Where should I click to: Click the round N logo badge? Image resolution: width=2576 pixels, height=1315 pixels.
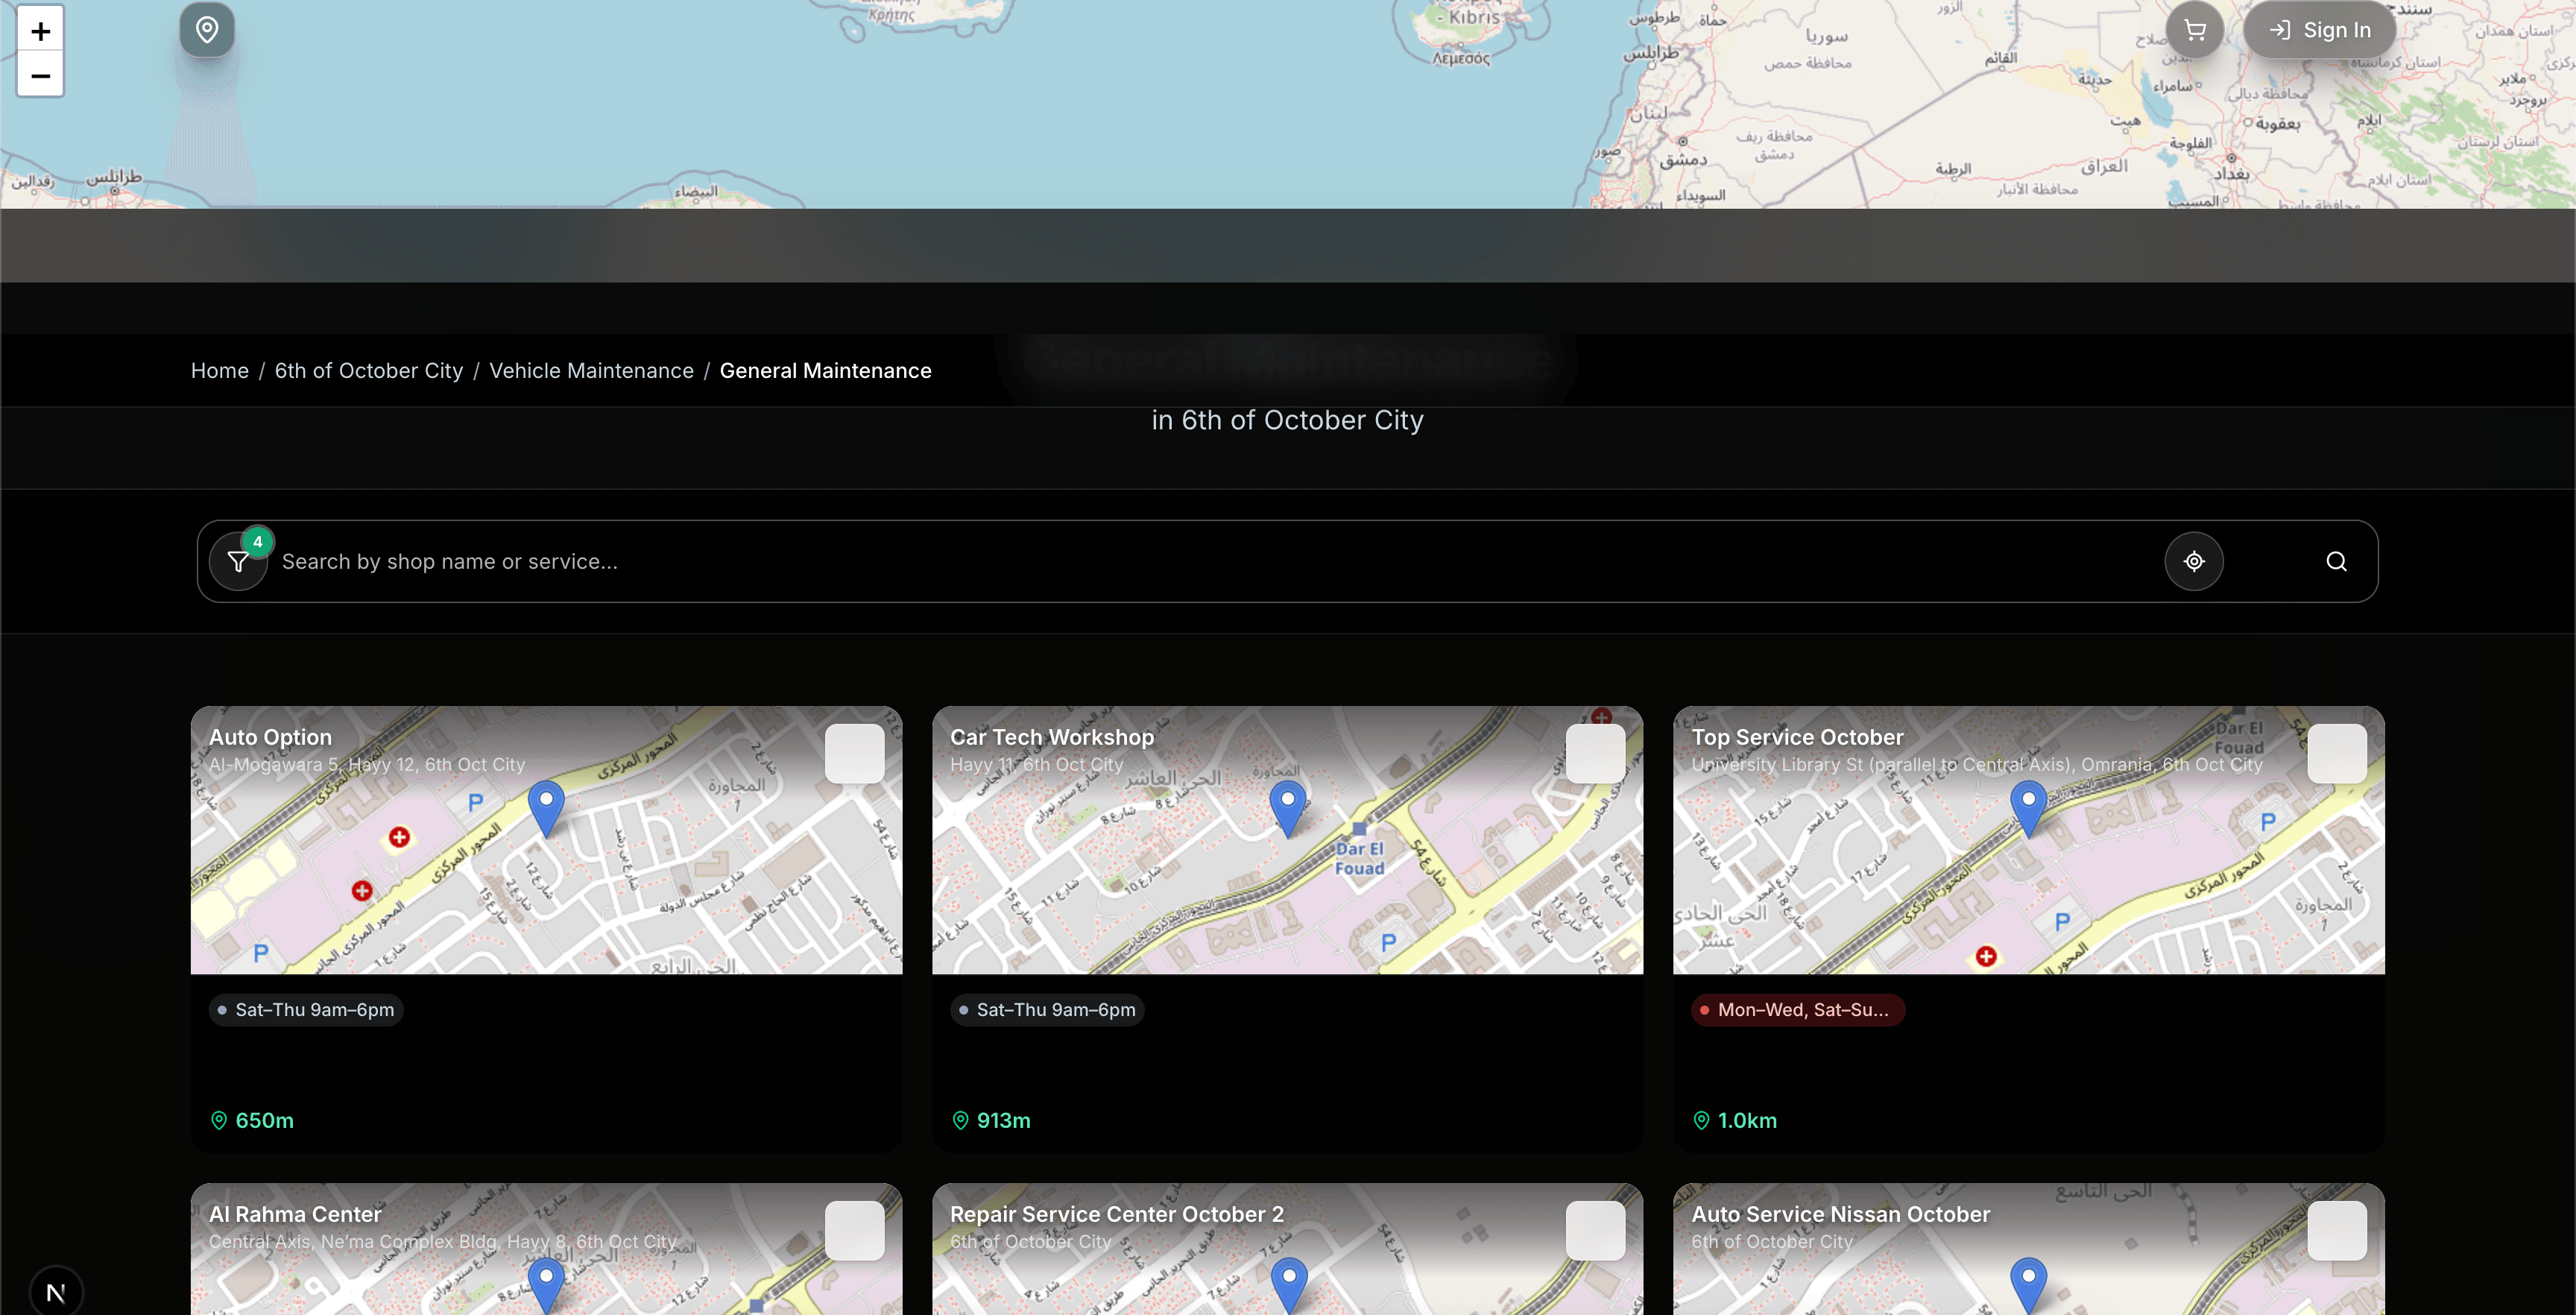[x=56, y=1292]
